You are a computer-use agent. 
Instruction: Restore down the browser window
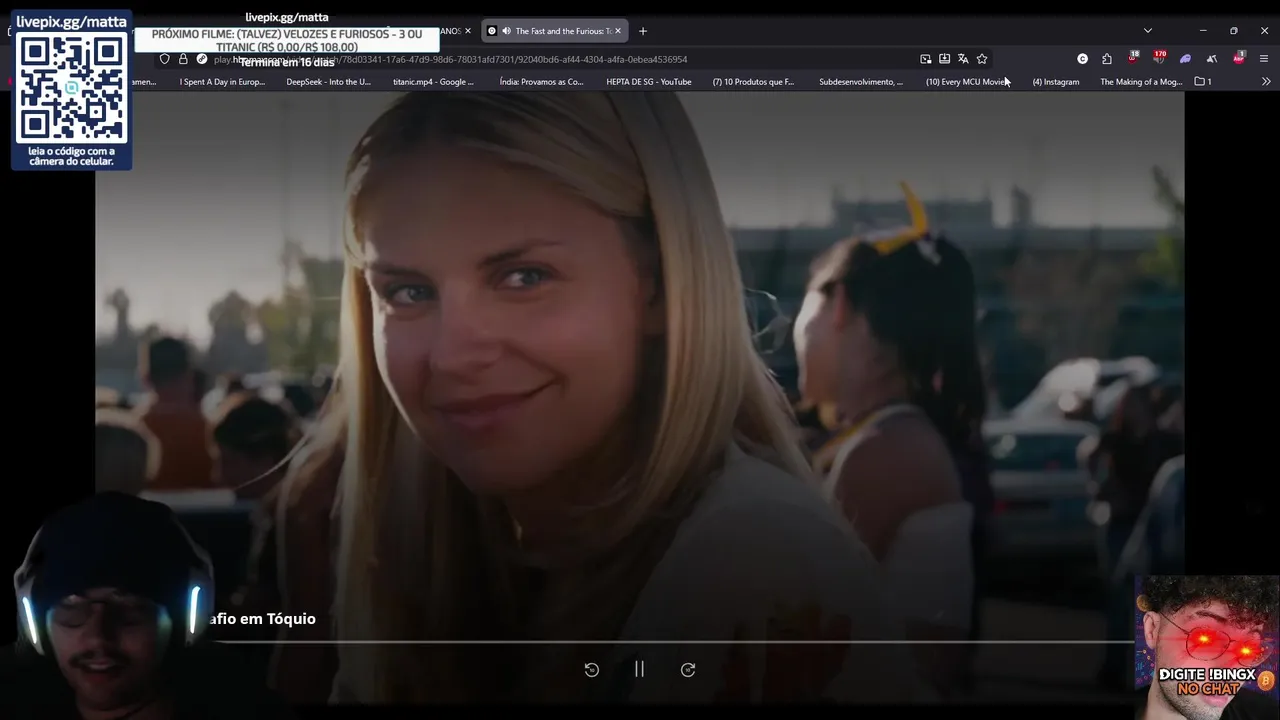[x=1234, y=31]
